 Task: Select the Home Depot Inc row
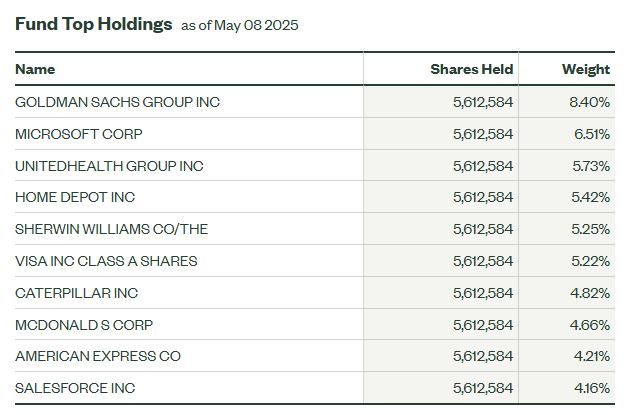pos(315,197)
